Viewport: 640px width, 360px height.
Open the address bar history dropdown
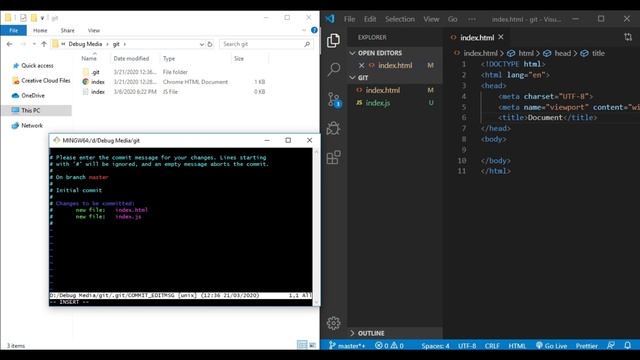coord(202,44)
